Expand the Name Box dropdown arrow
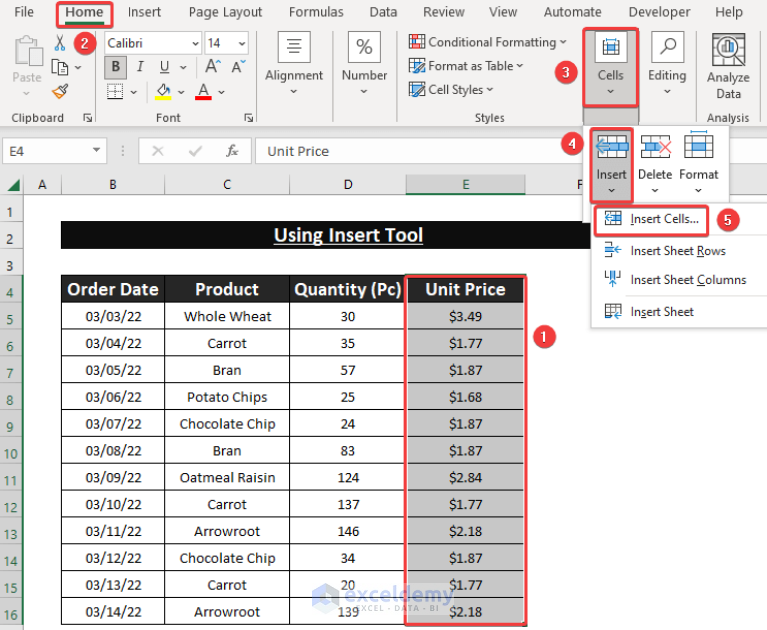 [x=96, y=151]
